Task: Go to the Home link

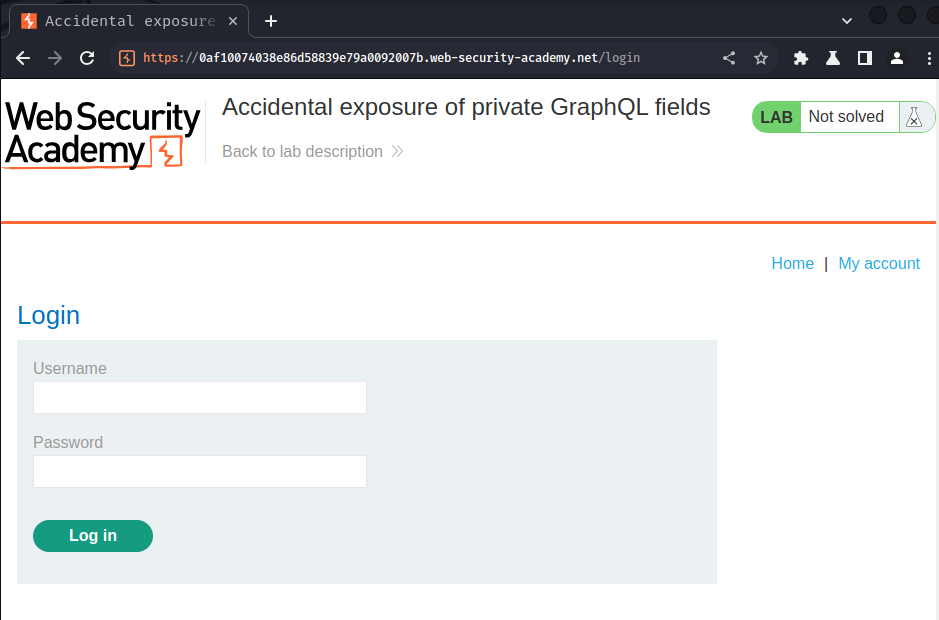Action: coord(792,264)
